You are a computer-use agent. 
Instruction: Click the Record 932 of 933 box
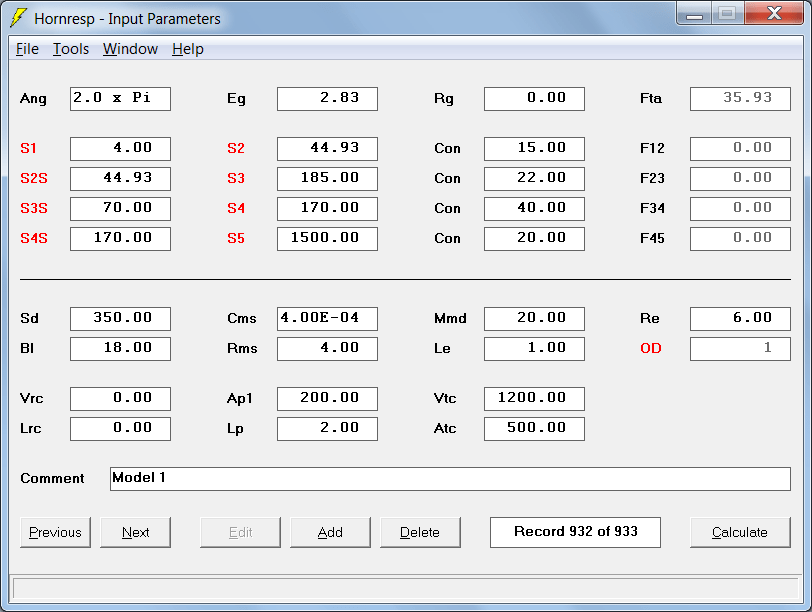pos(575,532)
